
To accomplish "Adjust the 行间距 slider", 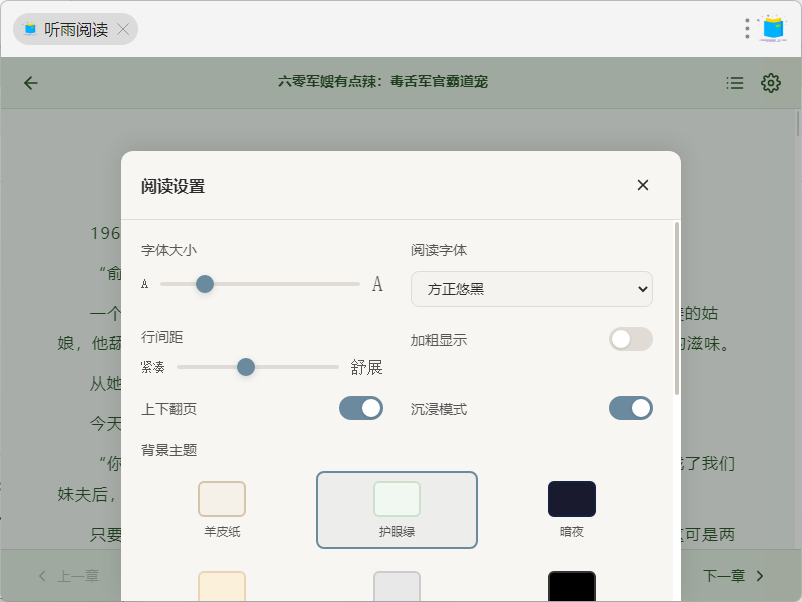I will (x=258, y=367).
